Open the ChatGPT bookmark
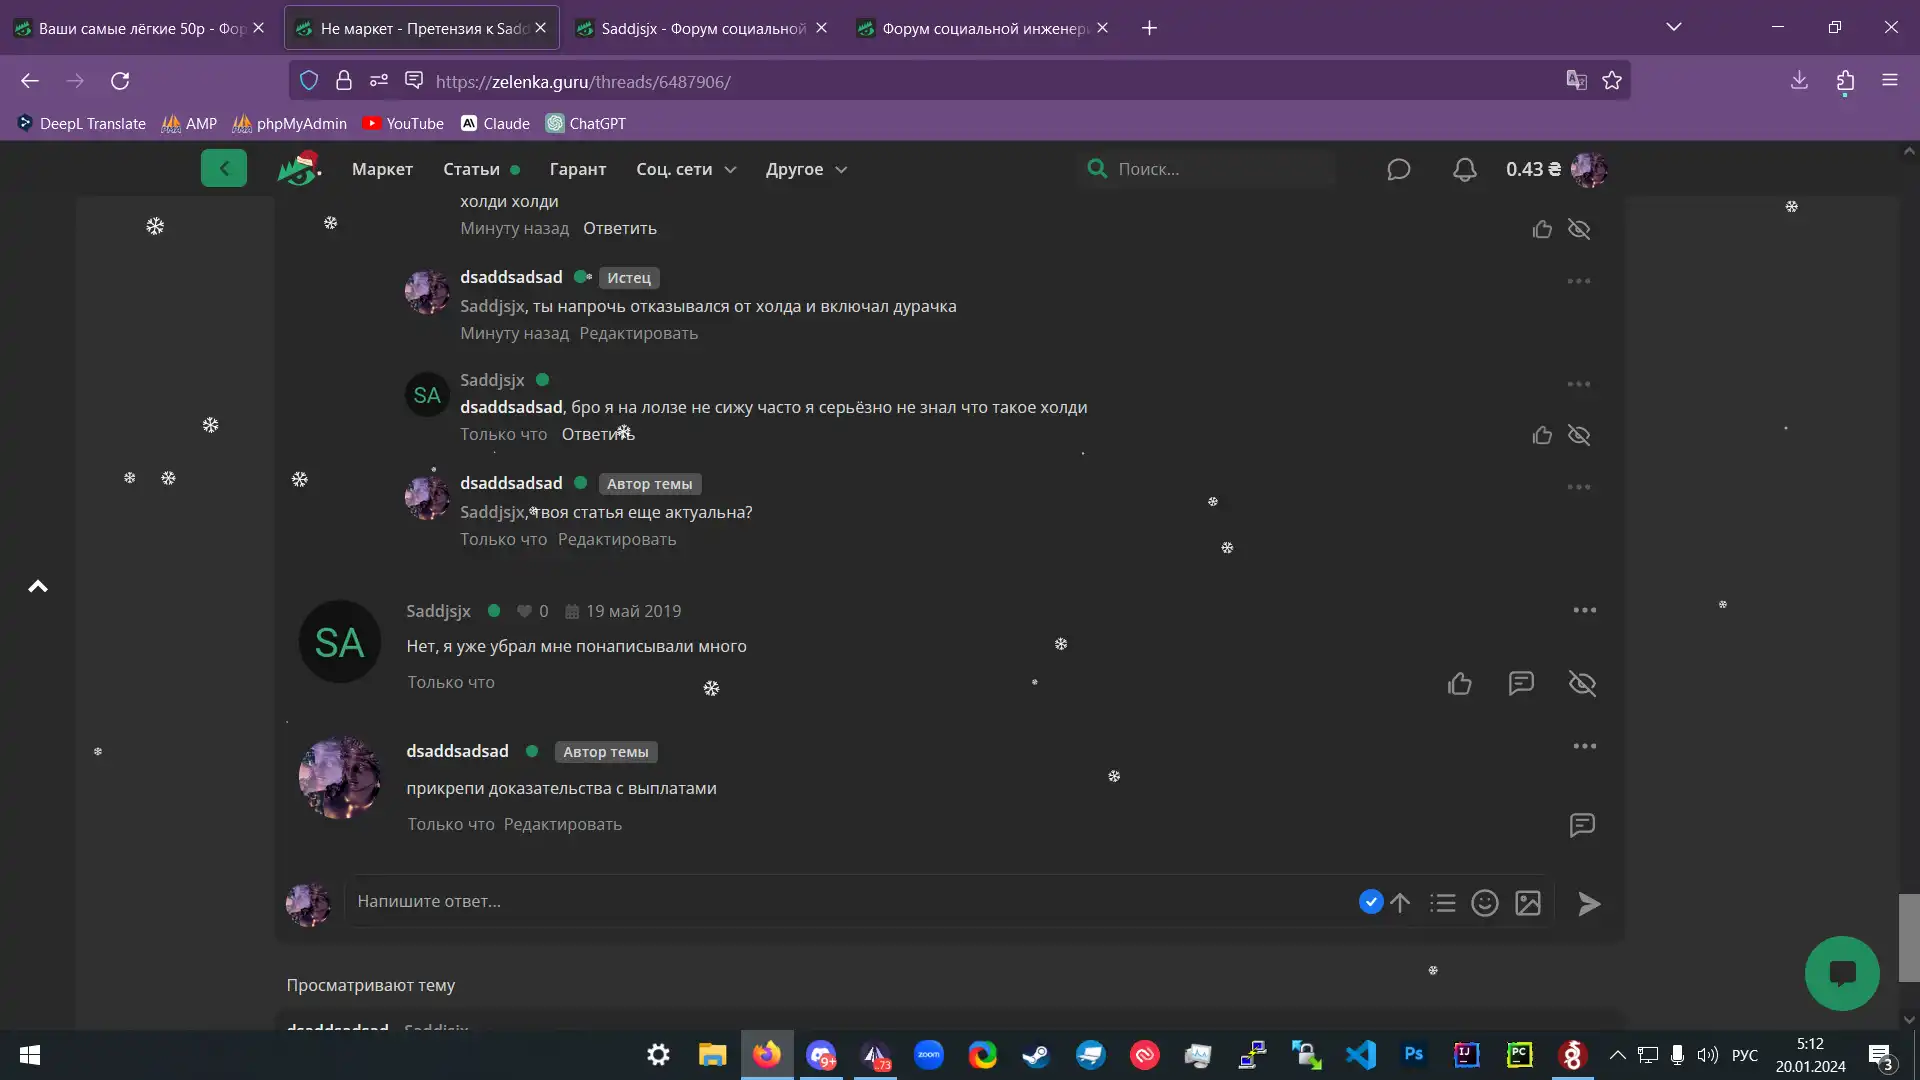This screenshot has height=1080, width=1920. (586, 123)
